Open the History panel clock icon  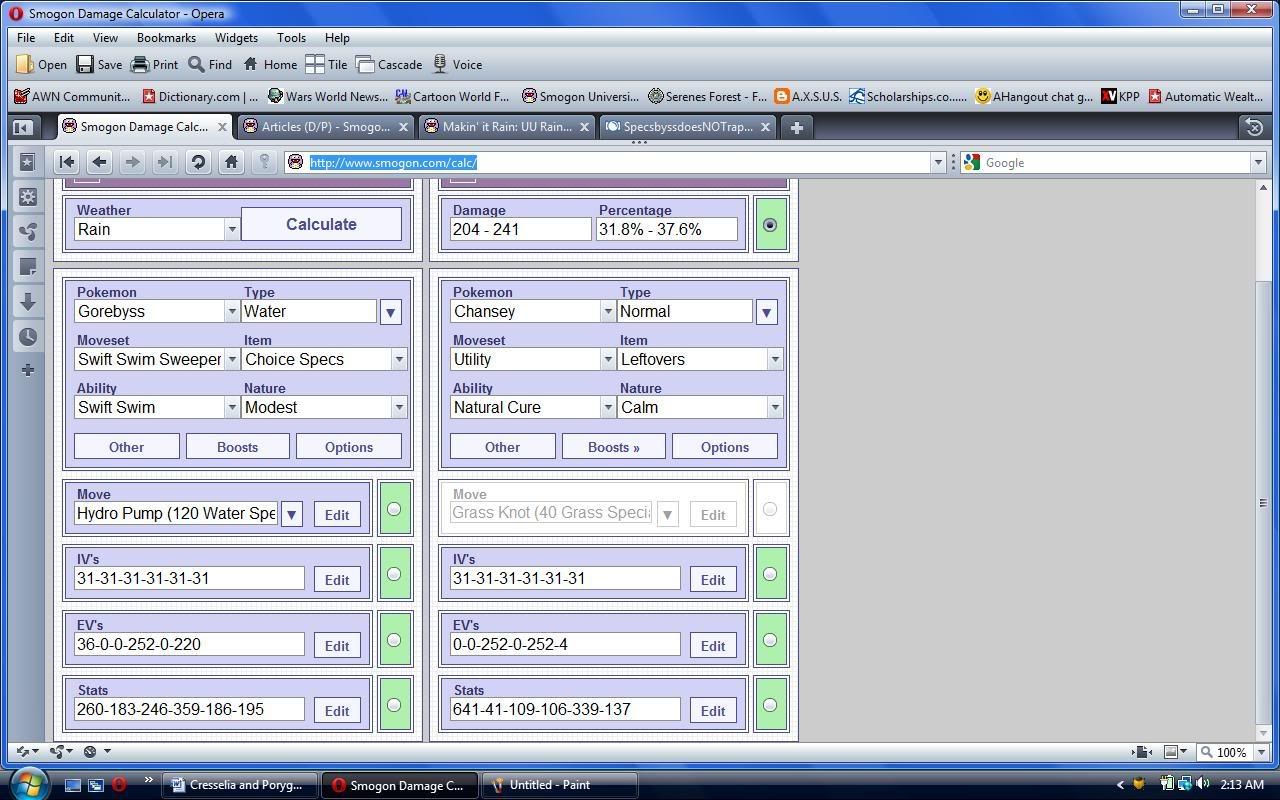pyautogui.click(x=28, y=336)
